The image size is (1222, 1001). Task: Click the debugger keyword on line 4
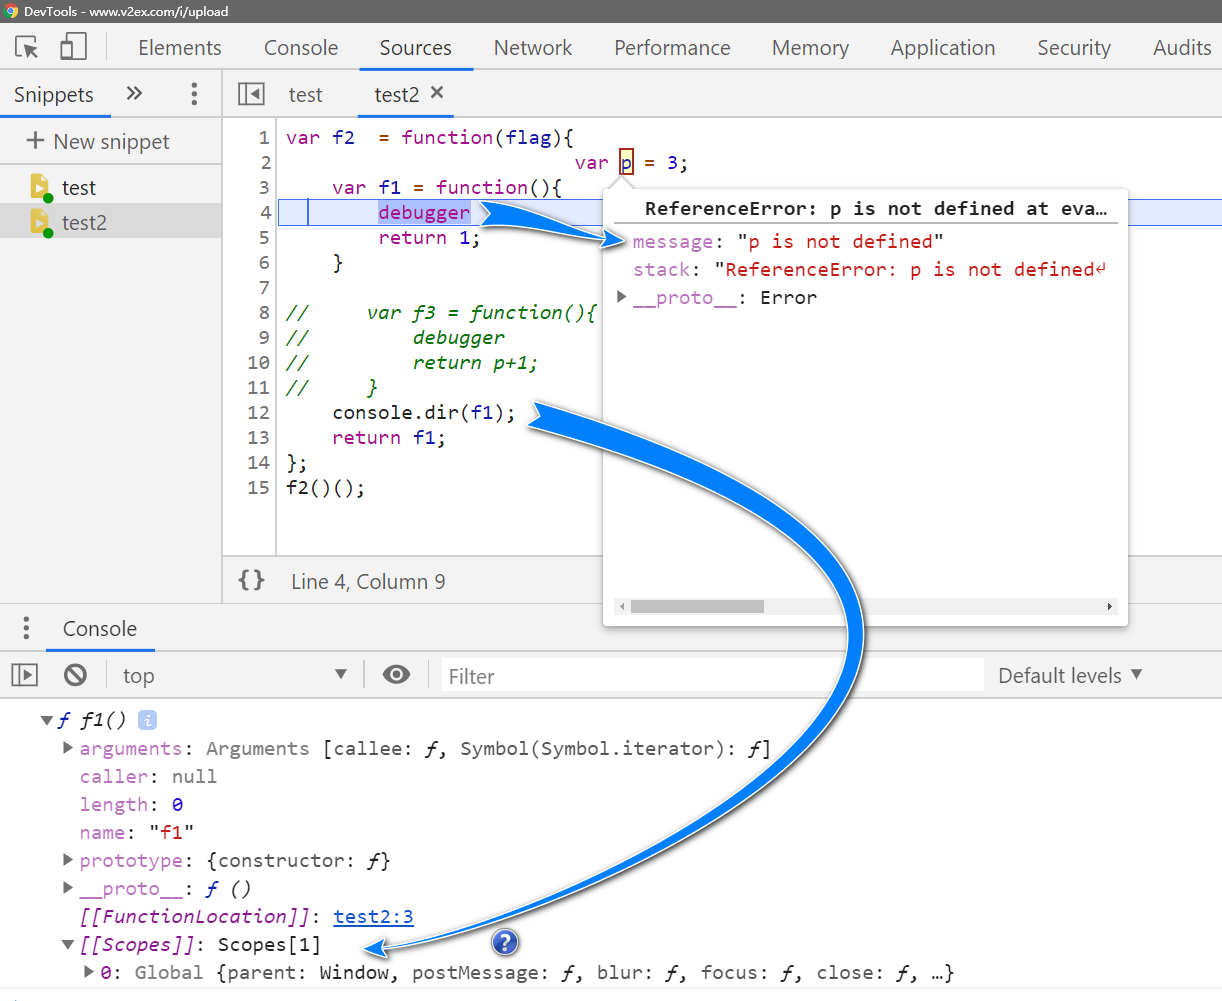tap(424, 212)
